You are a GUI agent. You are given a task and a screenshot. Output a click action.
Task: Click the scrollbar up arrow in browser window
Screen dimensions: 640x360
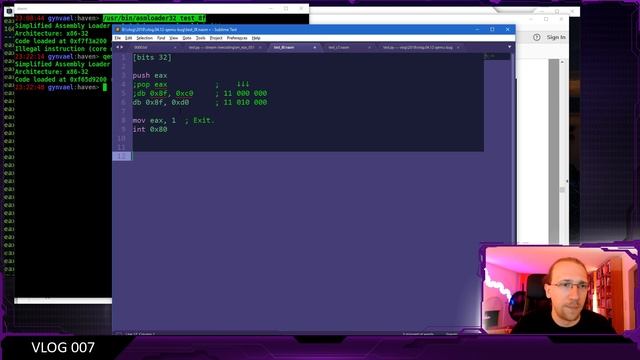click(562, 62)
